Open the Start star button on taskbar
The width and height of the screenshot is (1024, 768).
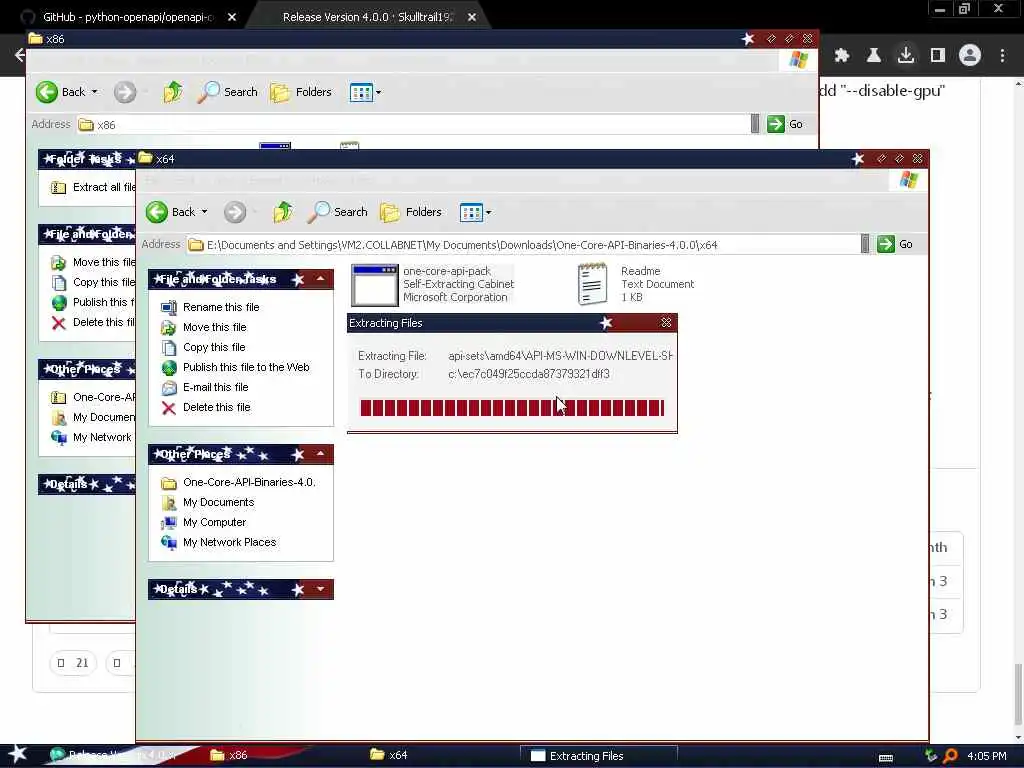point(18,755)
